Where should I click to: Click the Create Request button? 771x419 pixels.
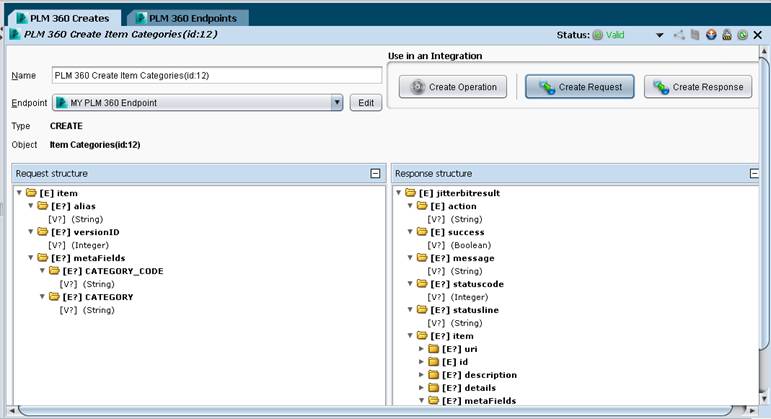tap(580, 87)
